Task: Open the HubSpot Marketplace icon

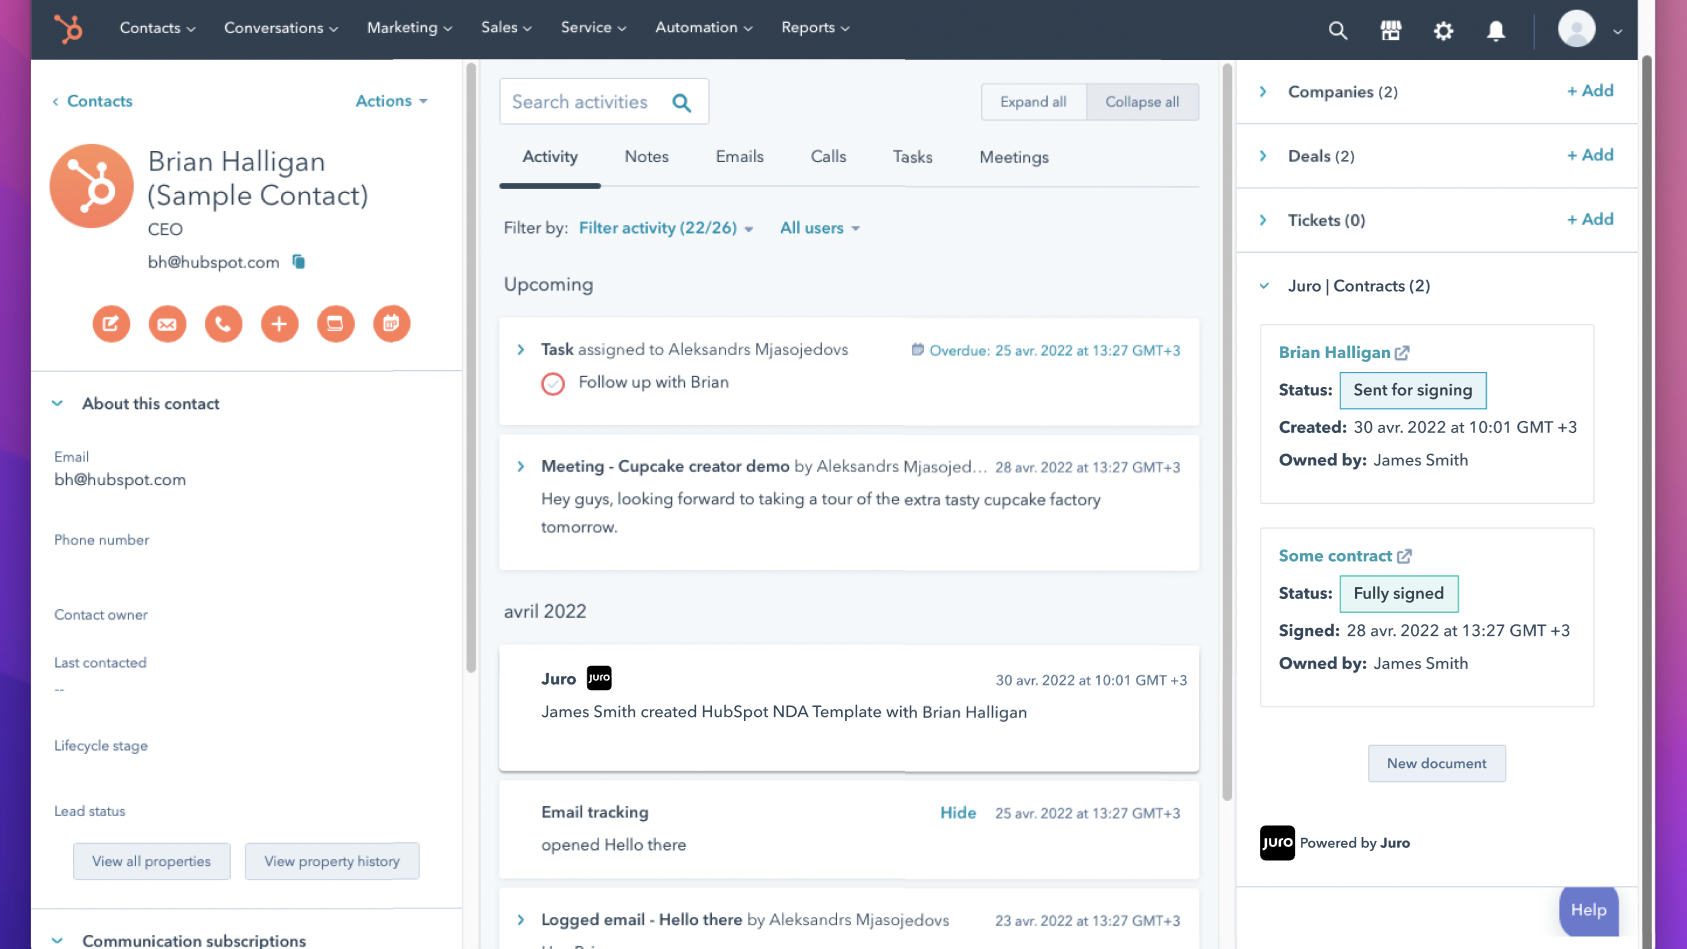Action: coord(1390,30)
